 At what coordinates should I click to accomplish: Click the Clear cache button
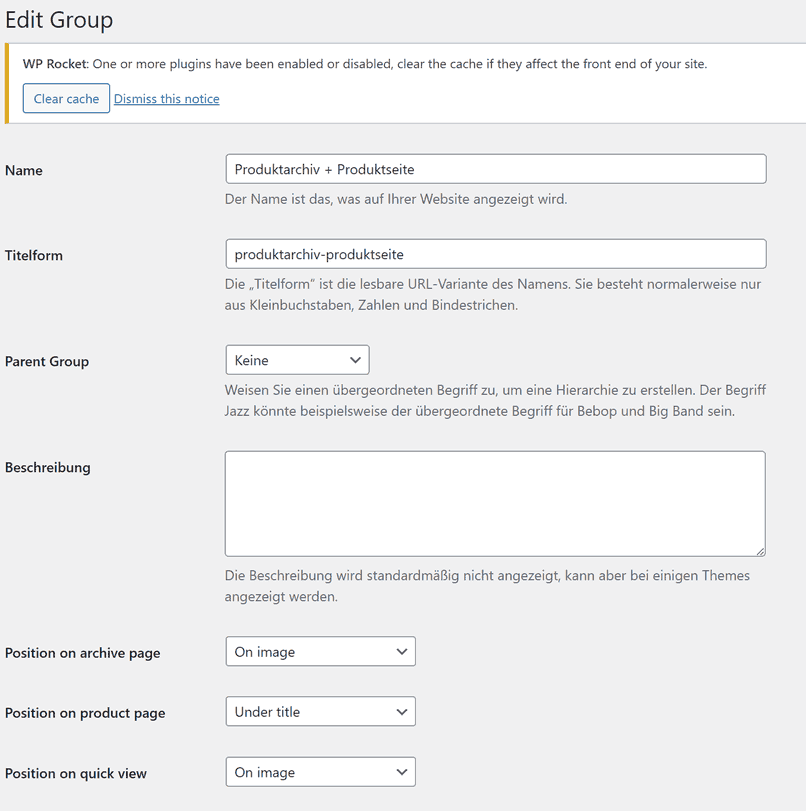pos(66,99)
